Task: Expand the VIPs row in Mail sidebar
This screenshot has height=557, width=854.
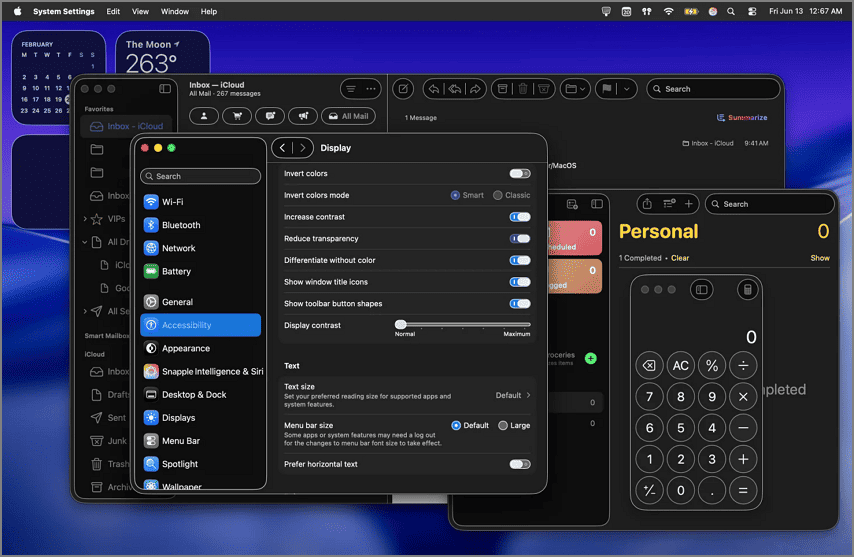Action: coord(85,219)
